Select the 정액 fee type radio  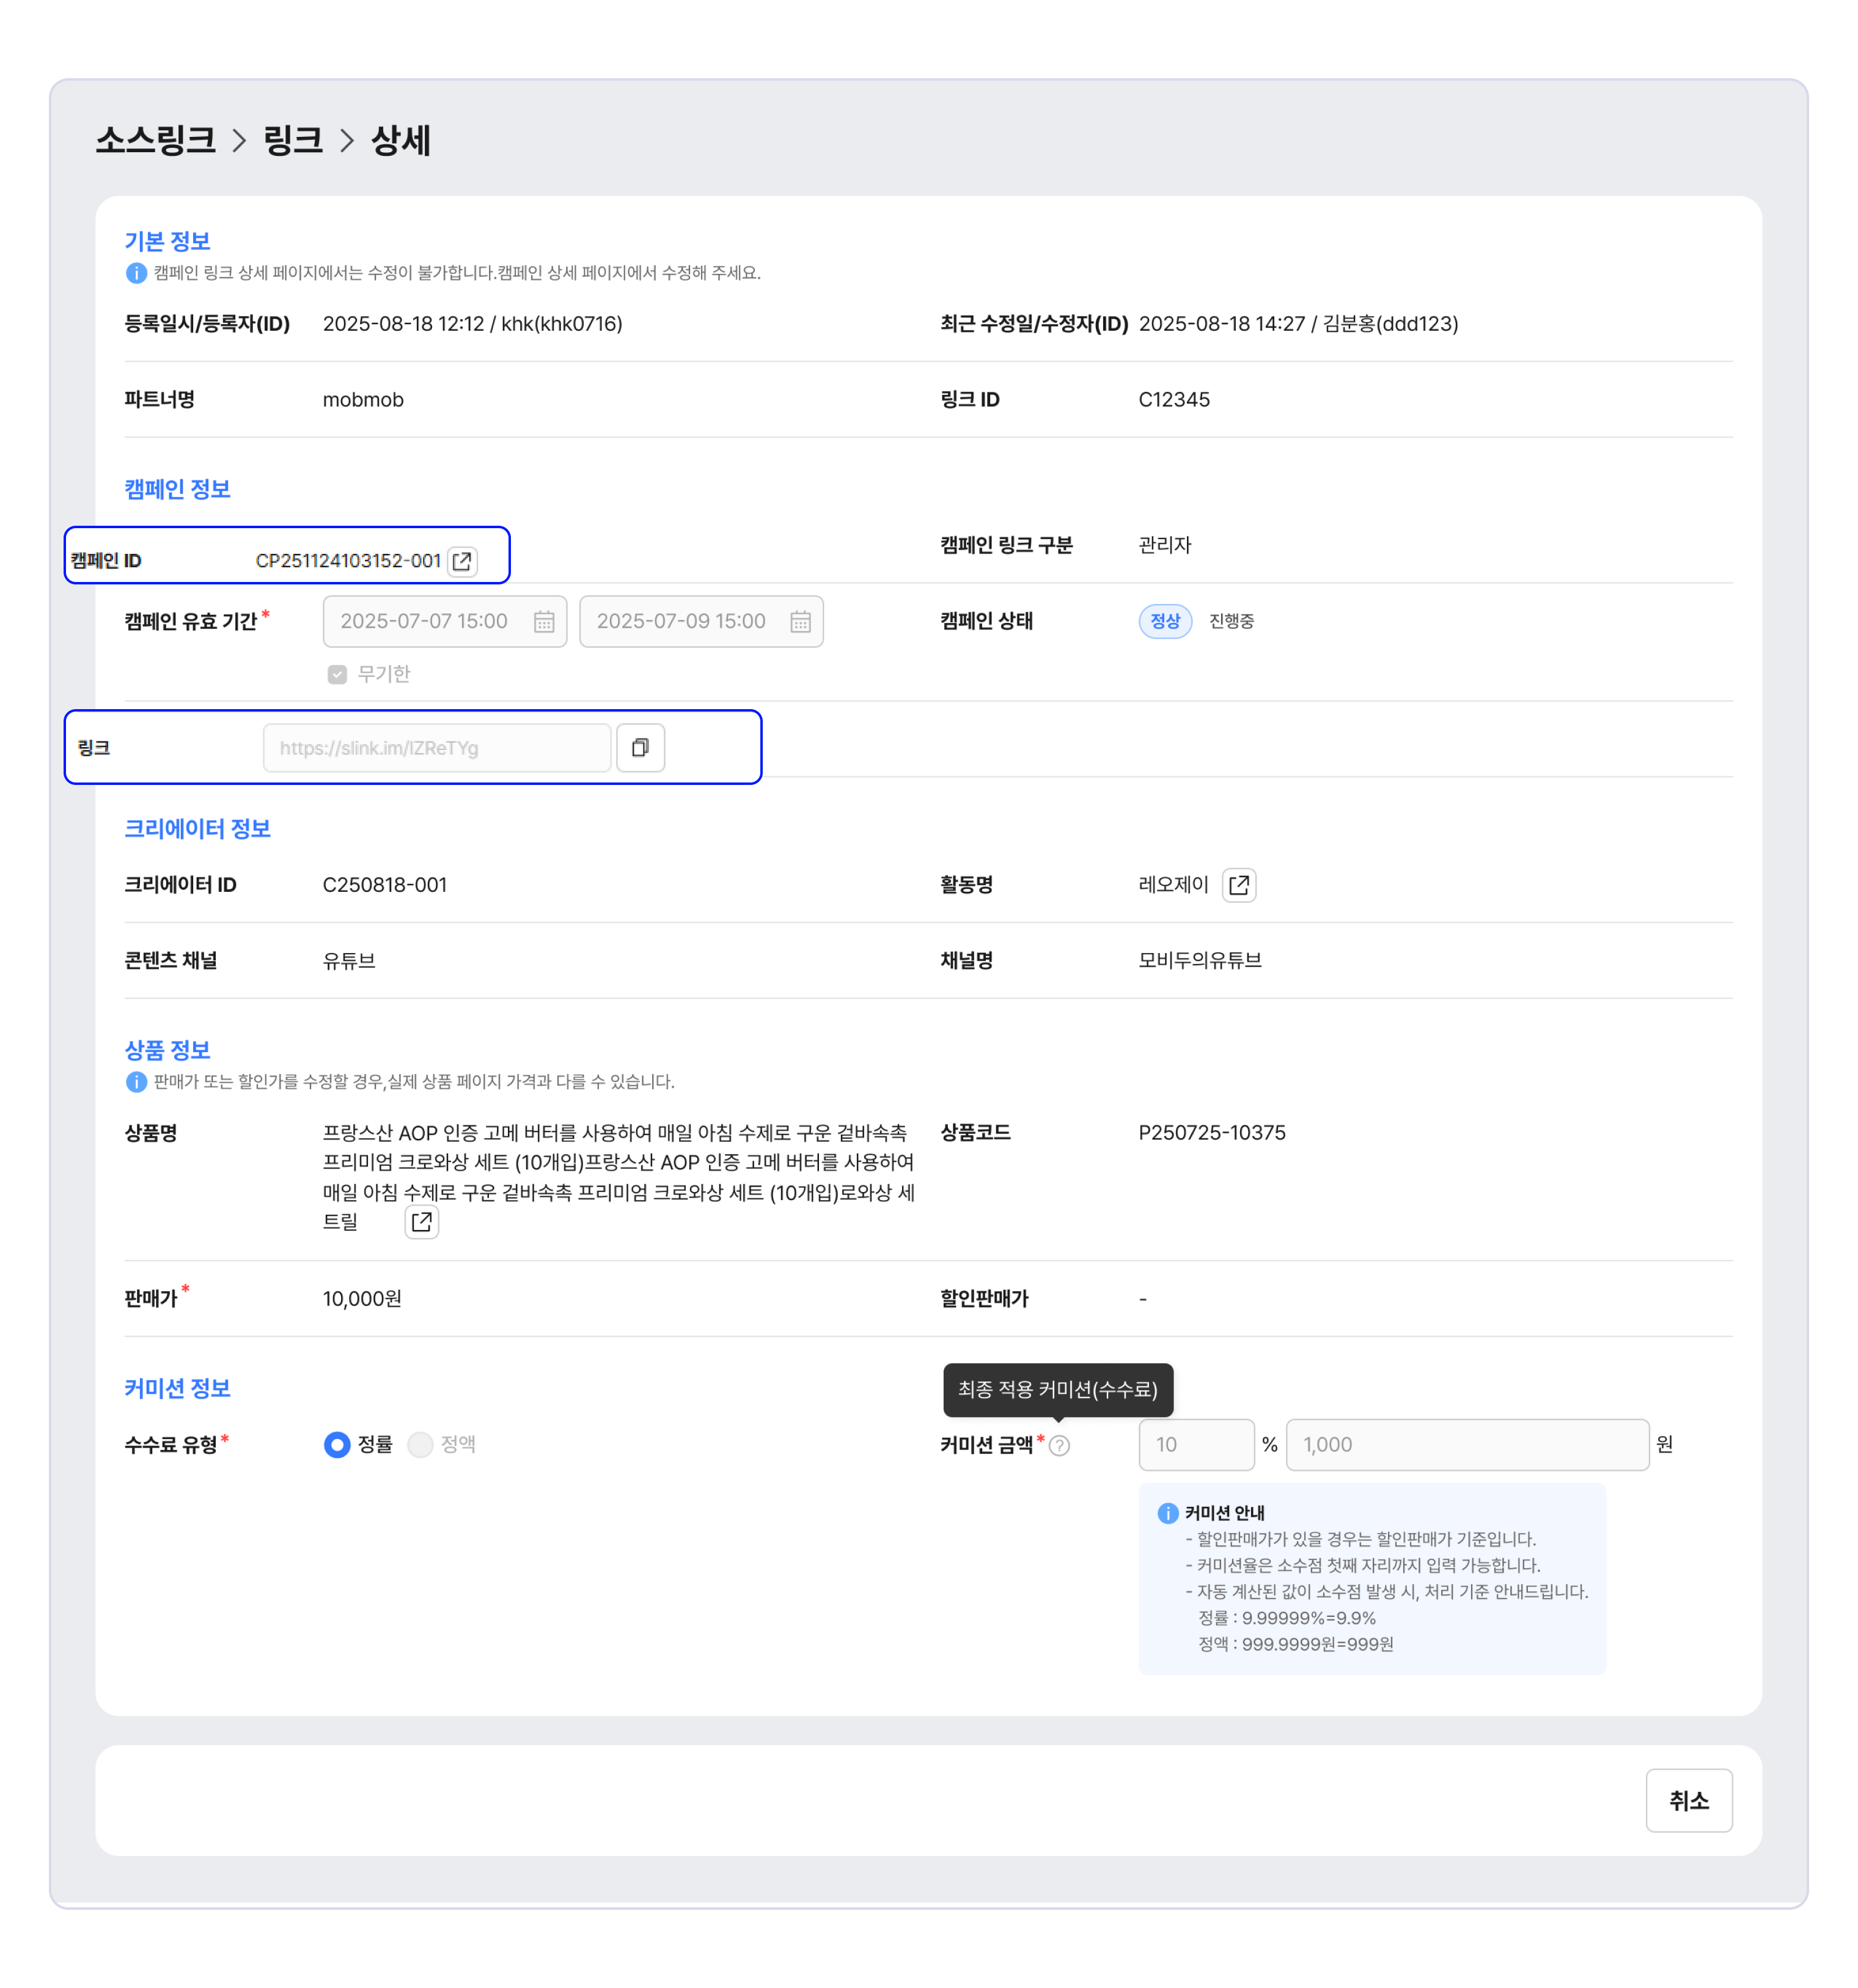pos(420,1445)
